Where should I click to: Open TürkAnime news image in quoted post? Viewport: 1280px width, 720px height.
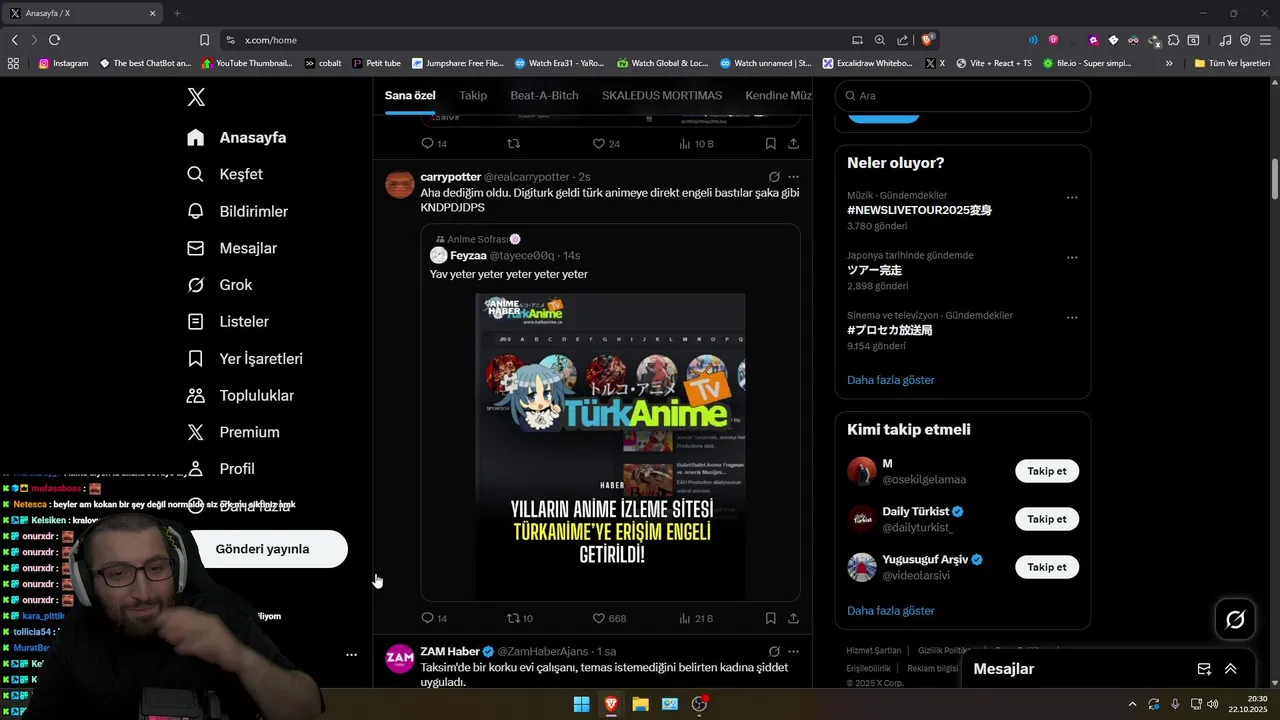coord(610,446)
